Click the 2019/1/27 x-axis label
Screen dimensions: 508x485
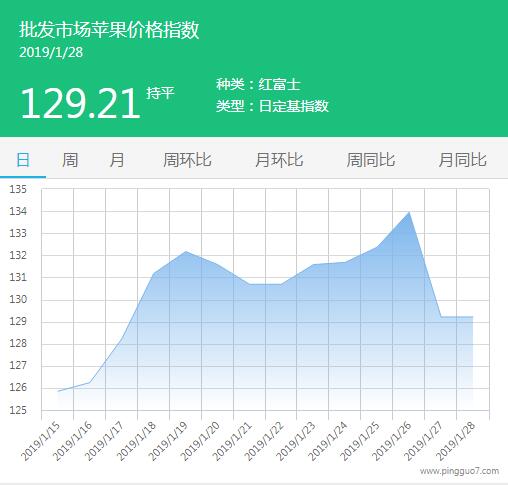click(x=424, y=441)
